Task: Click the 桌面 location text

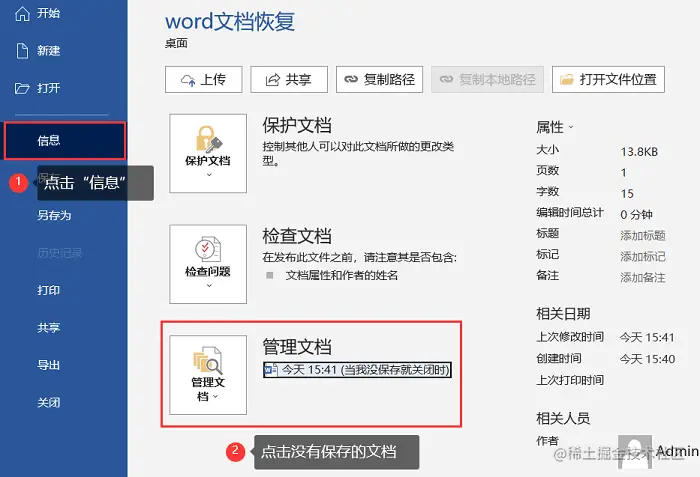Action: (x=176, y=43)
